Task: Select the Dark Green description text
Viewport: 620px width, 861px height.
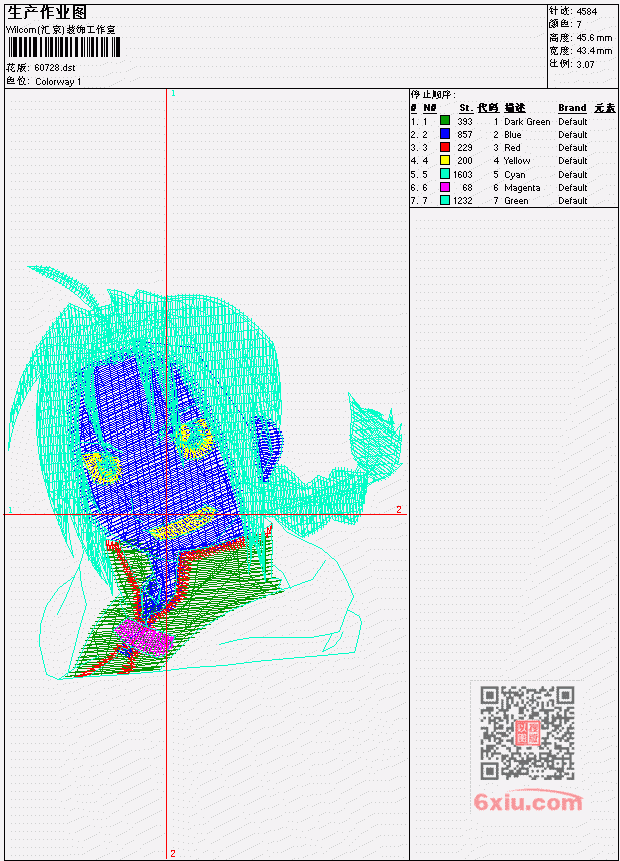Action: pos(527,121)
